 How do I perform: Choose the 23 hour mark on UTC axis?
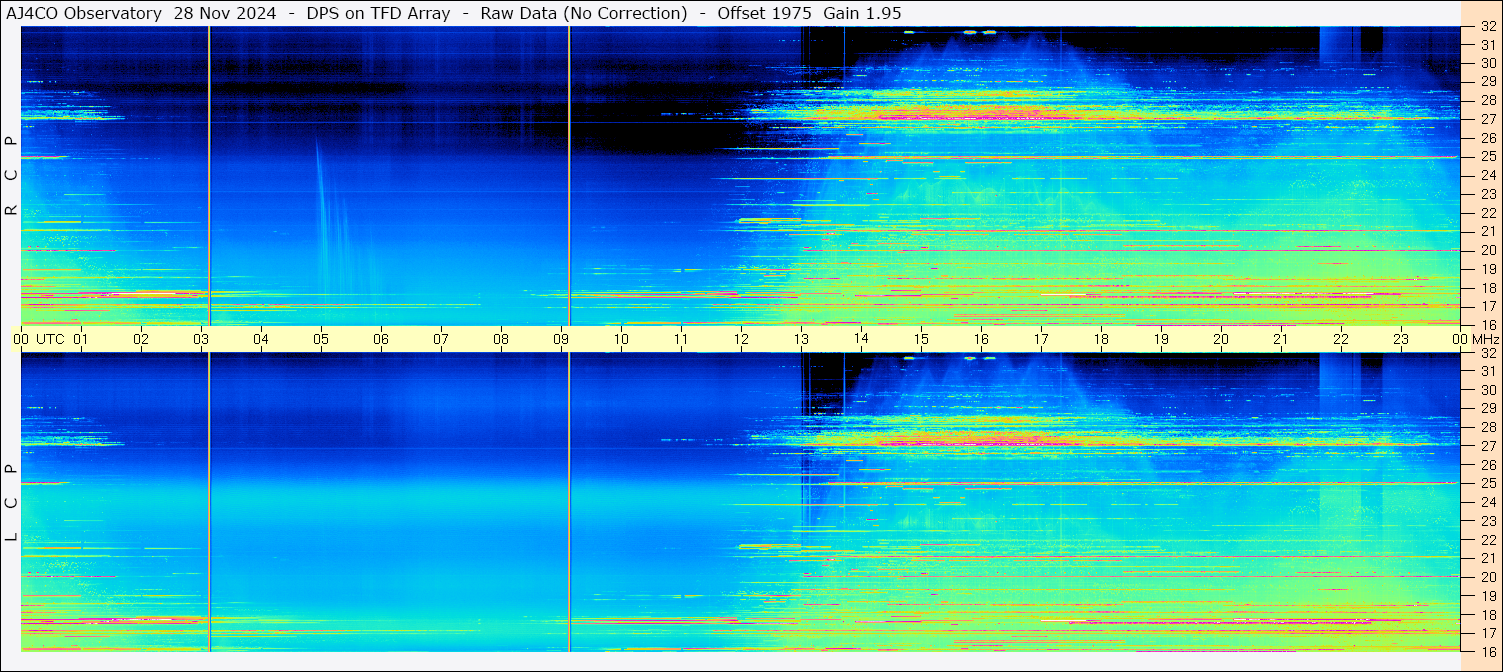[1401, 339]
